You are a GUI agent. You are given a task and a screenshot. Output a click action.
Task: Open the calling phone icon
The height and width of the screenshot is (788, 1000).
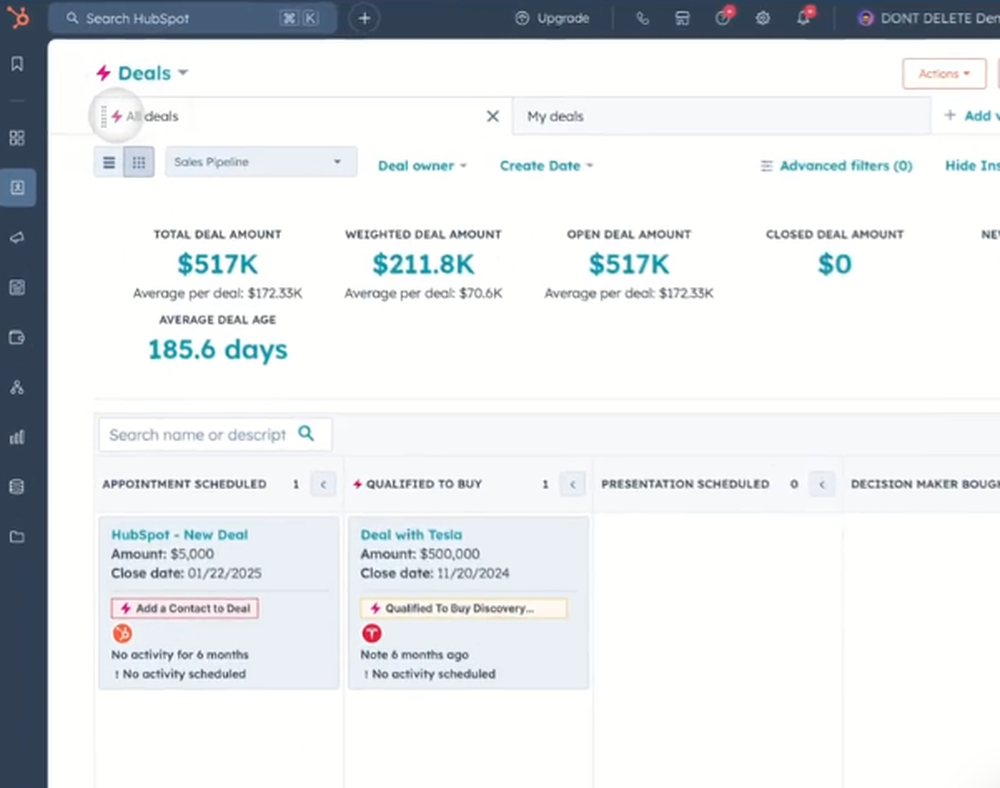(643, 18)
